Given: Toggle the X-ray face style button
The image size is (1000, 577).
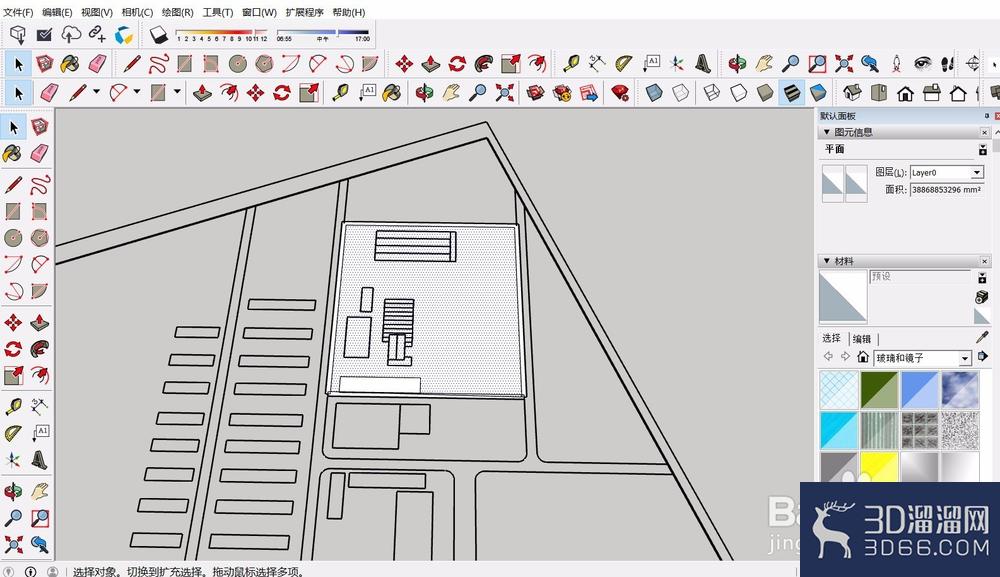Looking at the screenshot, I should point(654,93).
